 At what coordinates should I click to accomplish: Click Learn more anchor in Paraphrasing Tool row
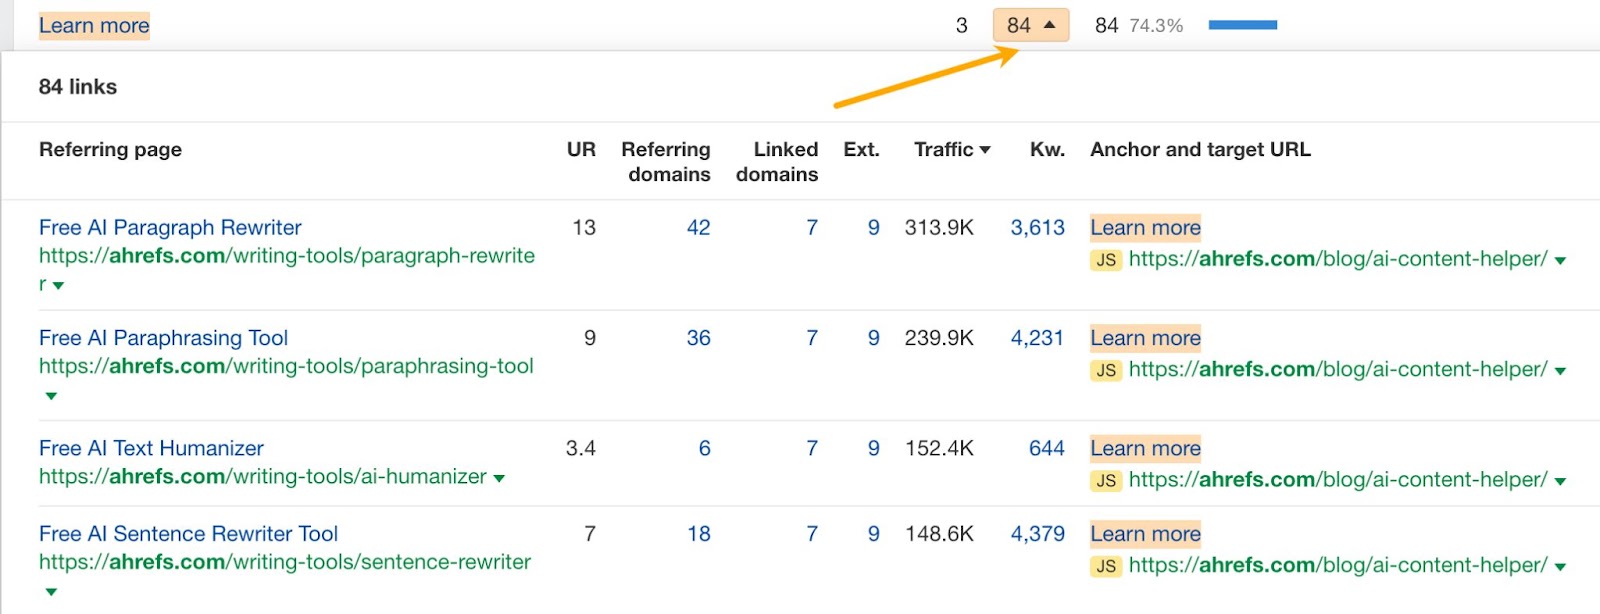[x=1145, y=338]
